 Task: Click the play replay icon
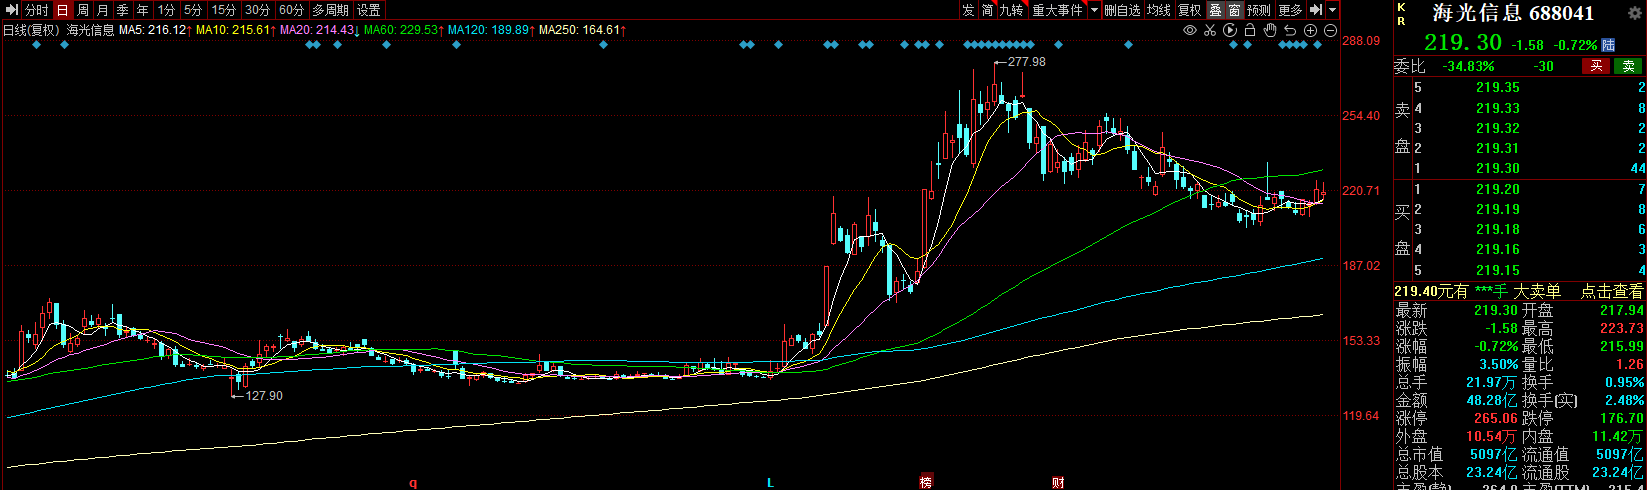tap(1230, 30)
